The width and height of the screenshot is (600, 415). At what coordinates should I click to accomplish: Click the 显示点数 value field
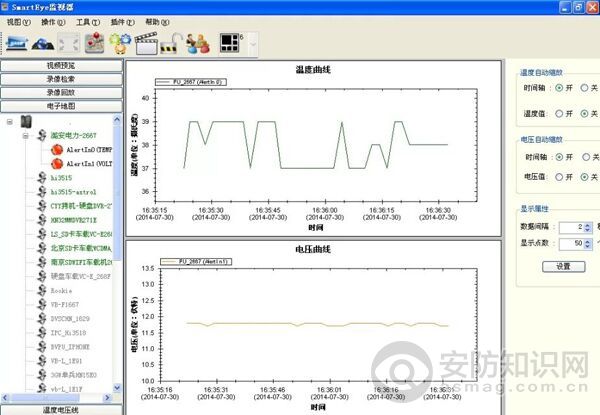pyautogui.click(x=571, y=243)
